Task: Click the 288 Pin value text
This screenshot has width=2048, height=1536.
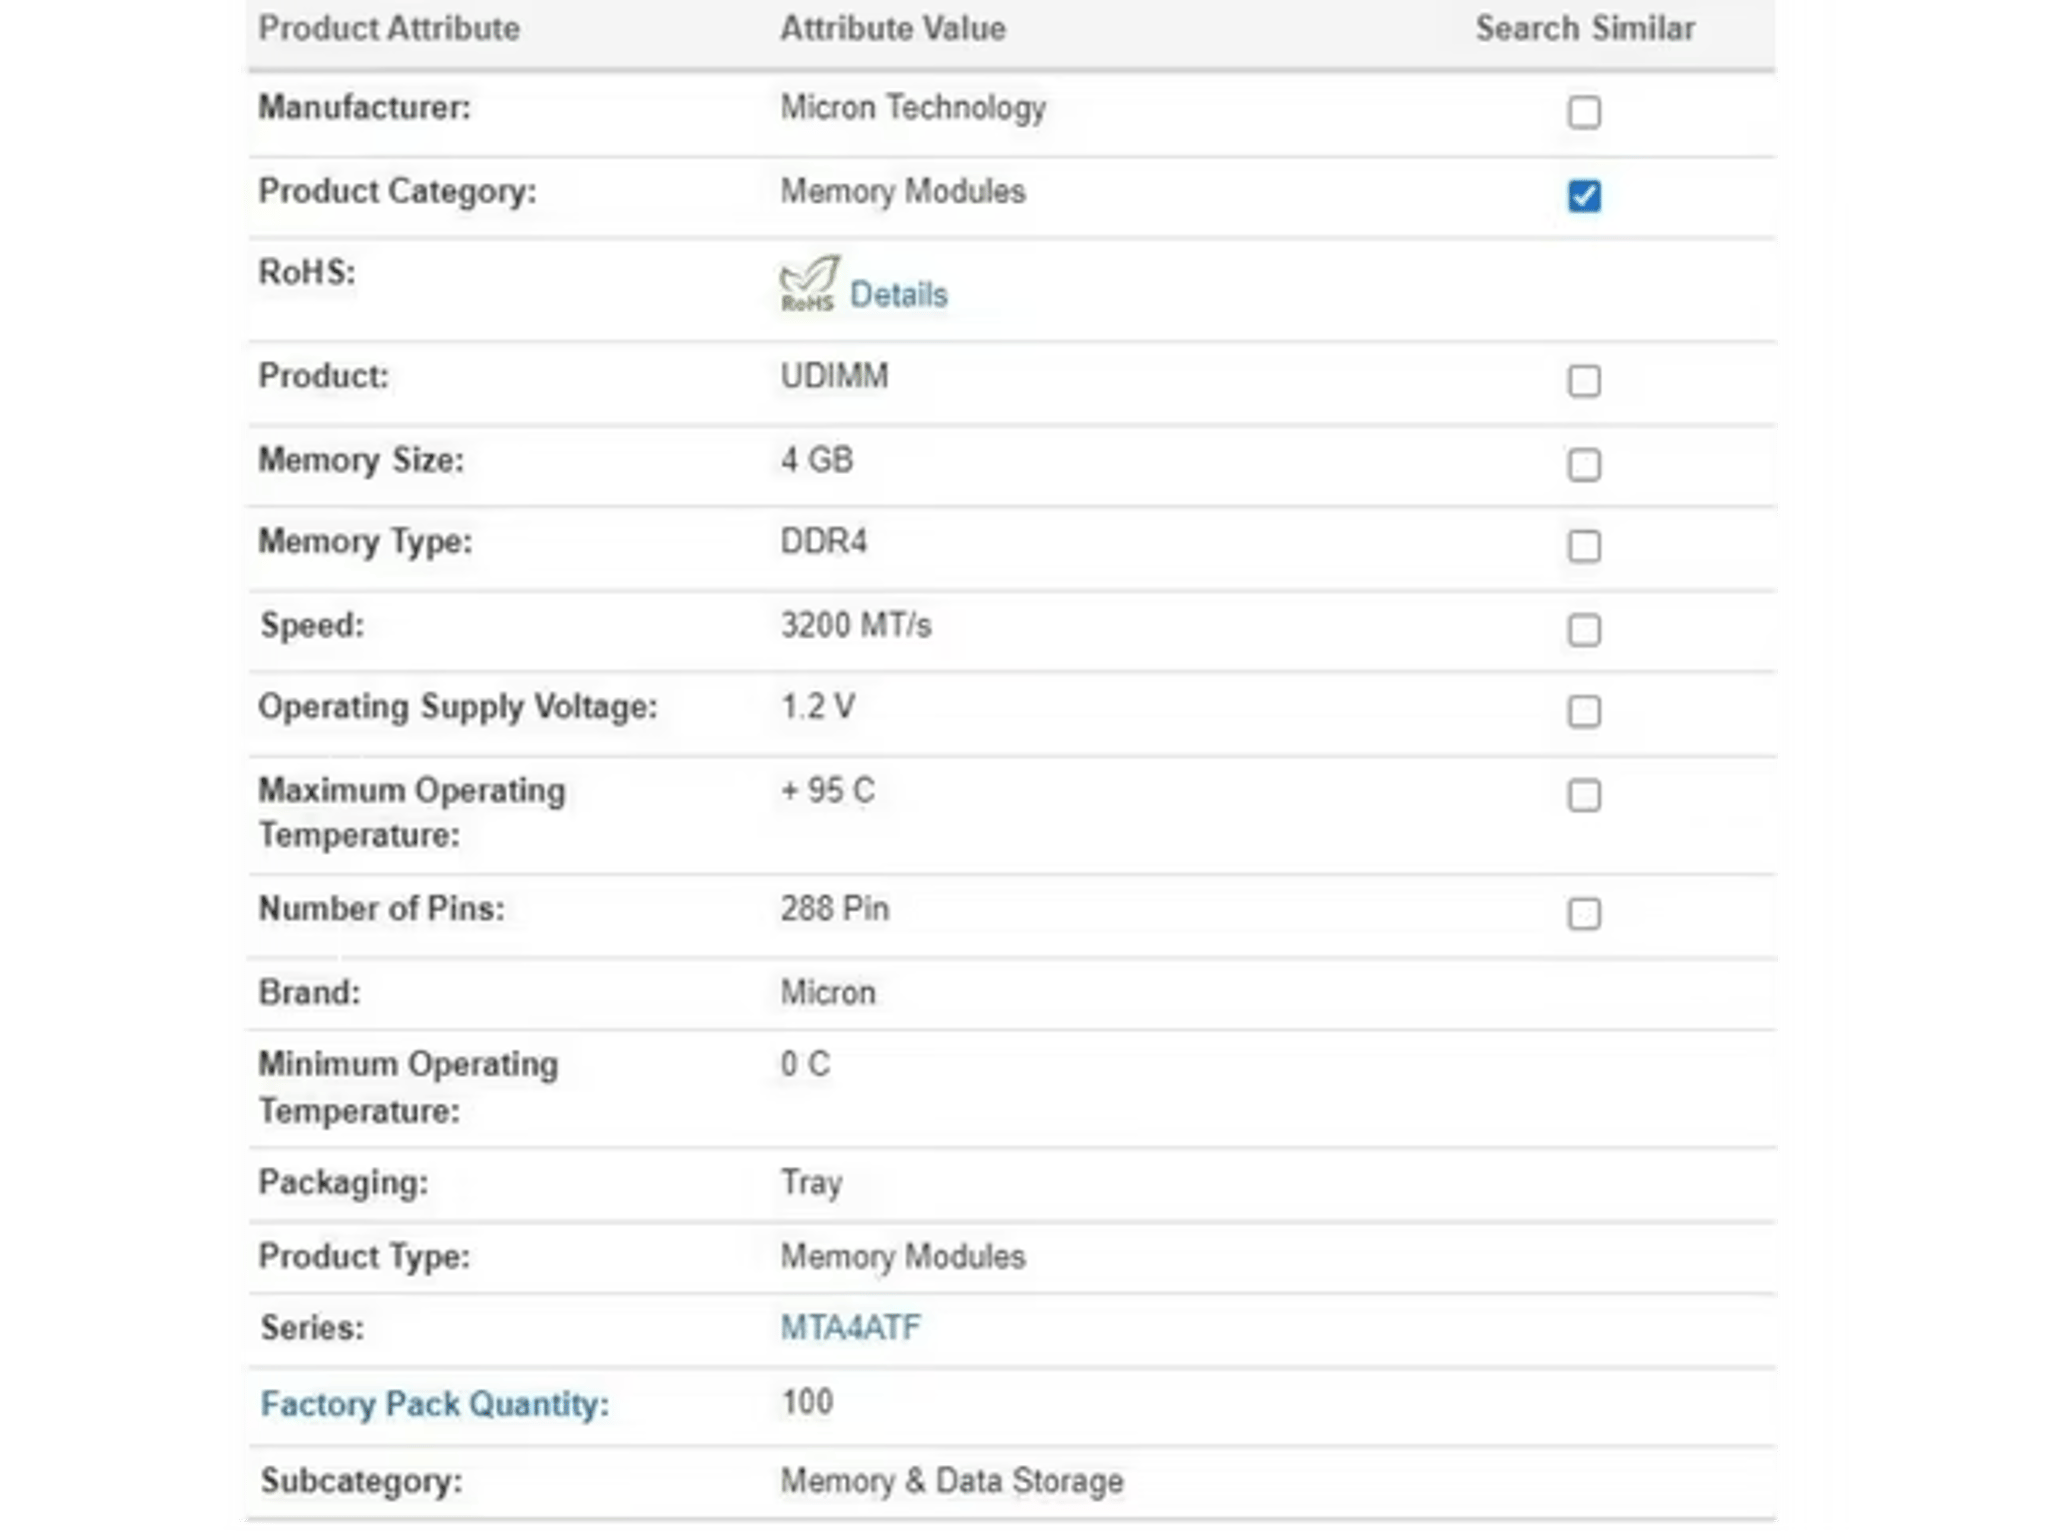Action: [834, 909]
